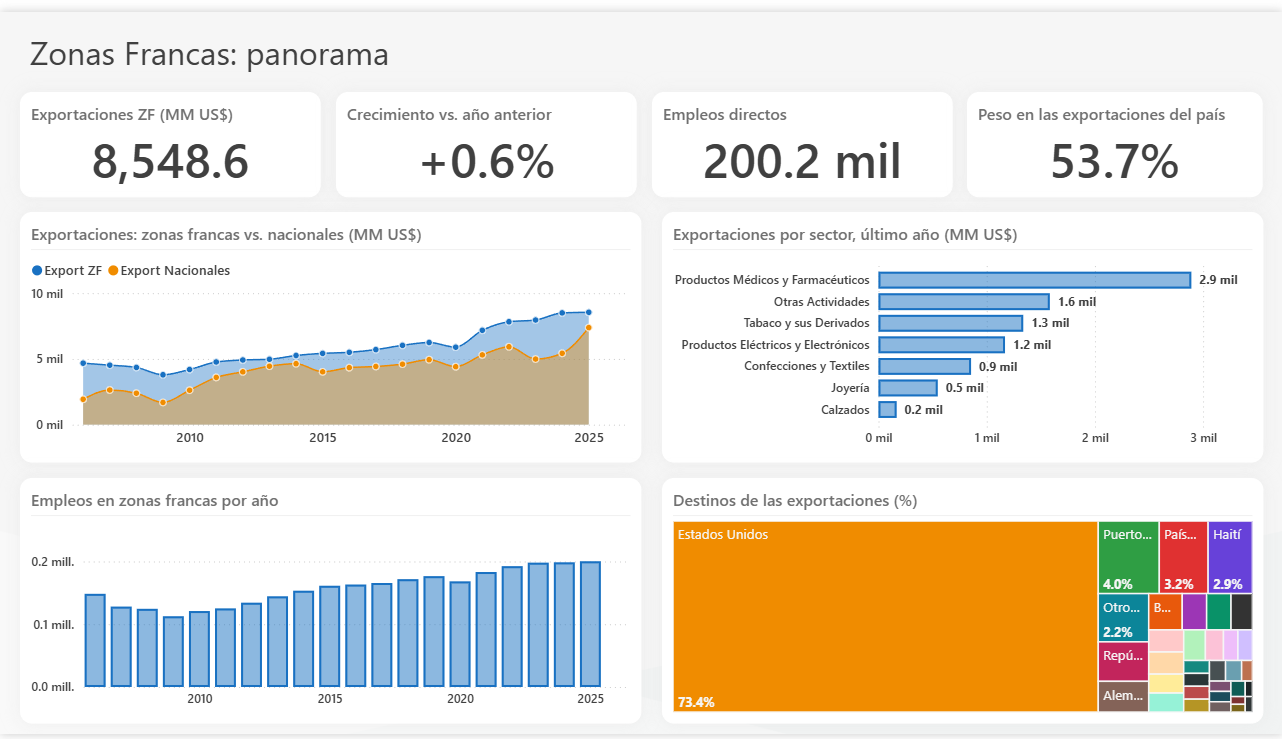This screenshot has width=1282, height=739.
Task: Select the 'Empleos en zonas francas por año' title
Action: tap(155, 501)
